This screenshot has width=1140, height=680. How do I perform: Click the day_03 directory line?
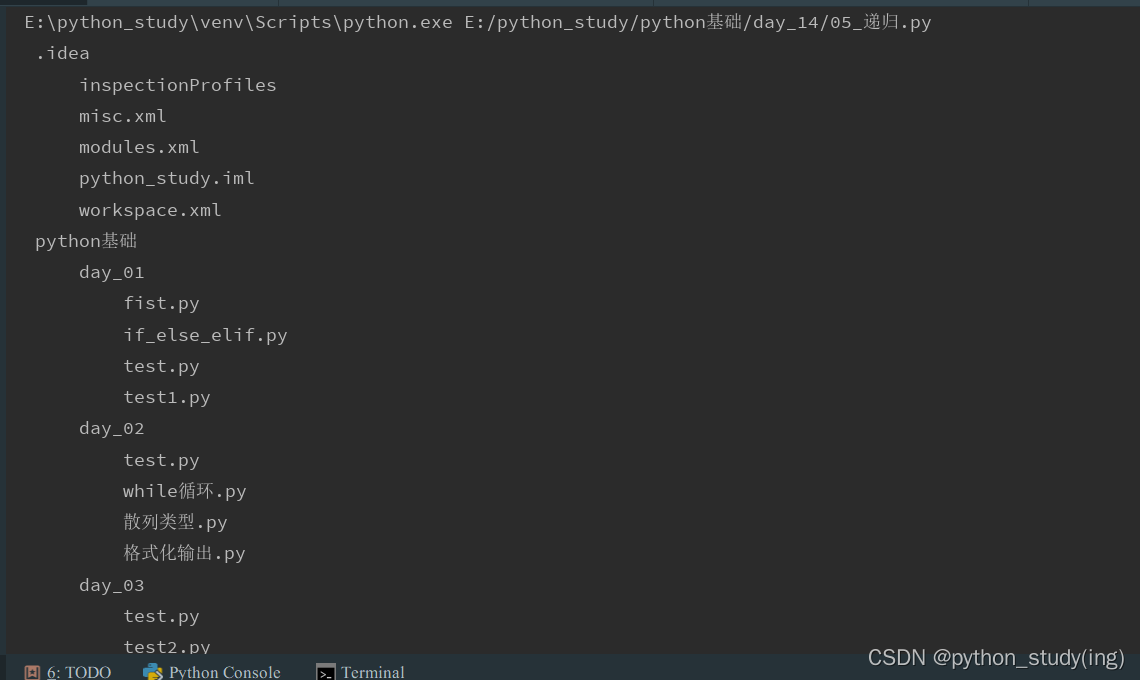coord(111,584)
